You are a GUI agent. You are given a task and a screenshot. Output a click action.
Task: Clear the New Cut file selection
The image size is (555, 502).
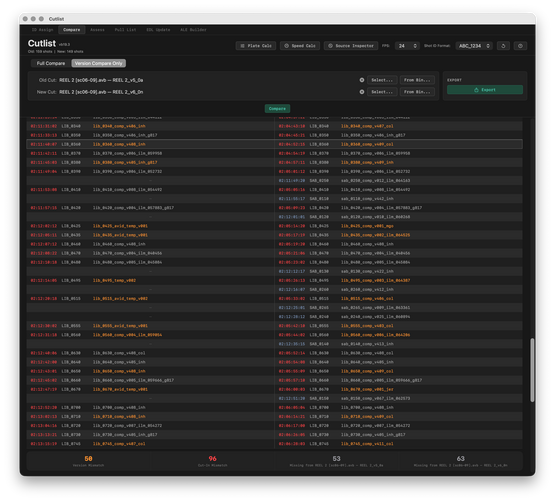362,92
